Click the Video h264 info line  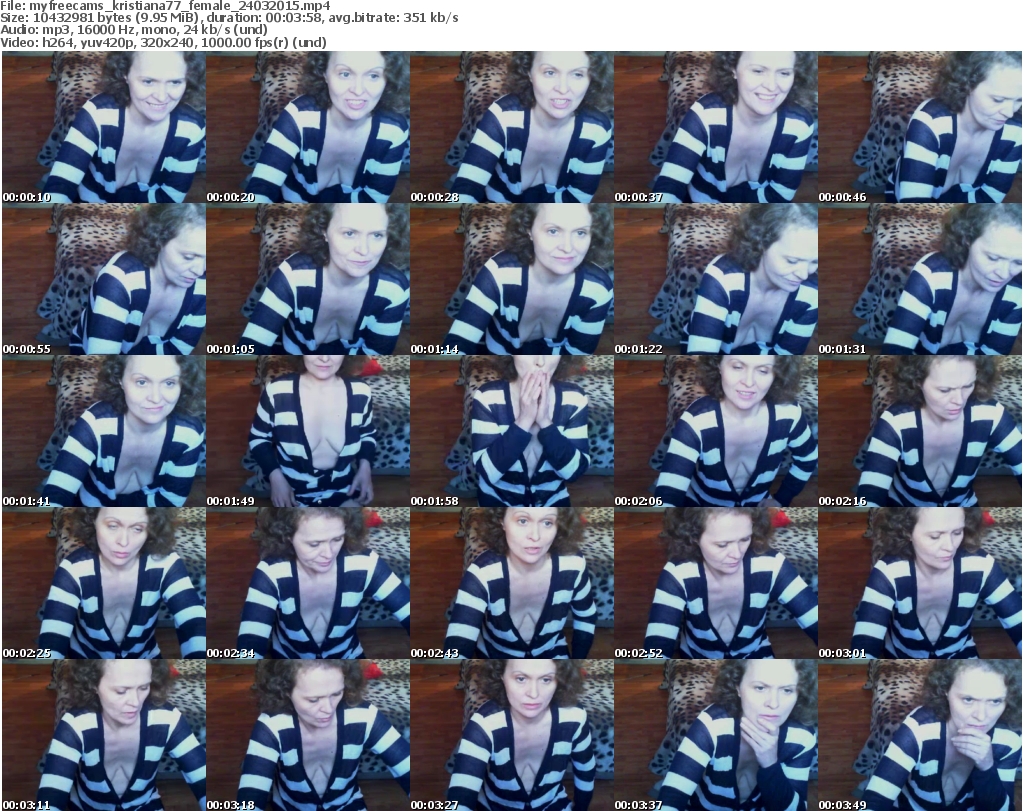coord(163,42)
